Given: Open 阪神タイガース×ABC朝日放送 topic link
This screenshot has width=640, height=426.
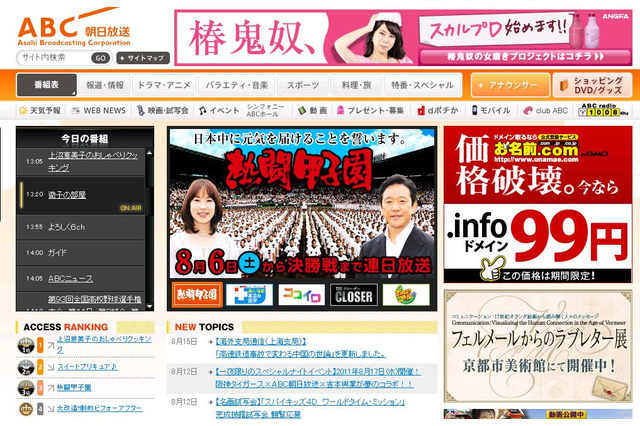Looking at the screenshot, I should pos(314,384).
